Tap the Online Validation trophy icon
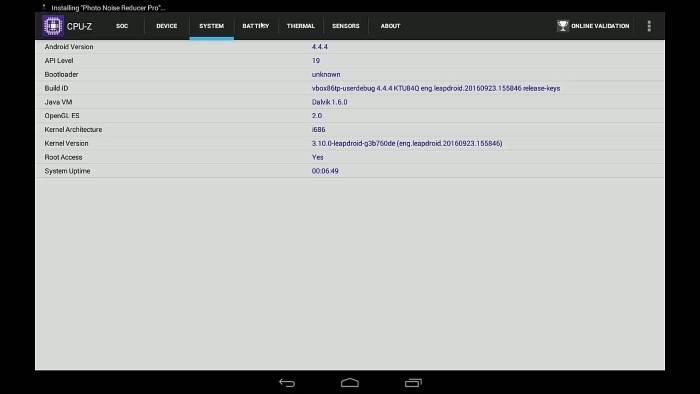The height and width of the screenshot is (394, 700). [x=563, y=26]
